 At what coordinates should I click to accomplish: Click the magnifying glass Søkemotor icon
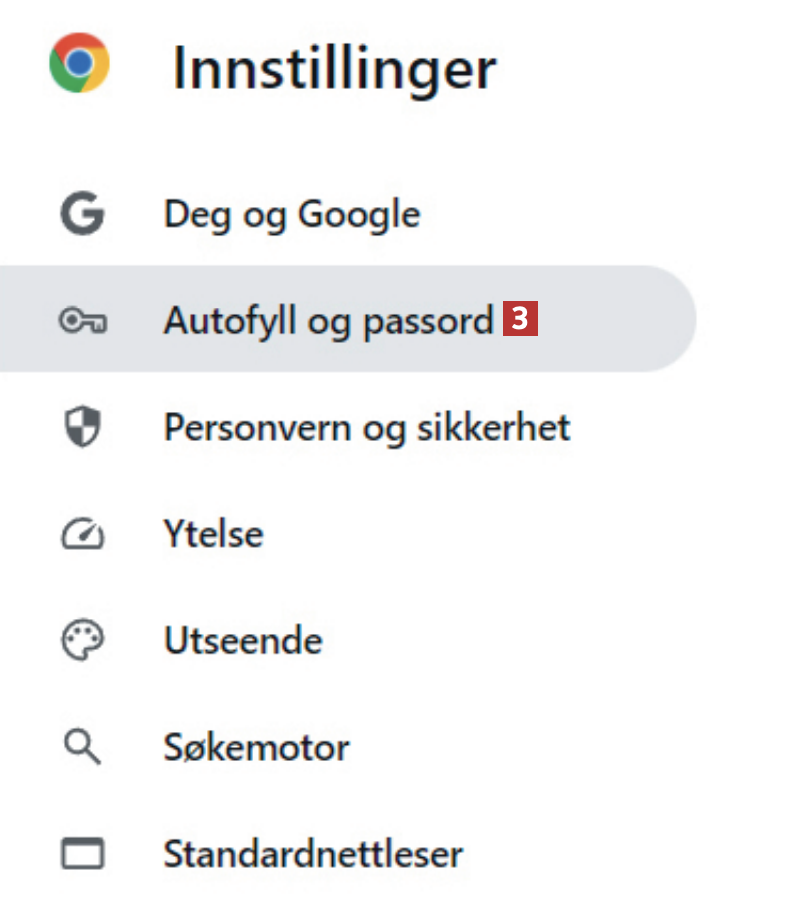[x=82, y=747]
